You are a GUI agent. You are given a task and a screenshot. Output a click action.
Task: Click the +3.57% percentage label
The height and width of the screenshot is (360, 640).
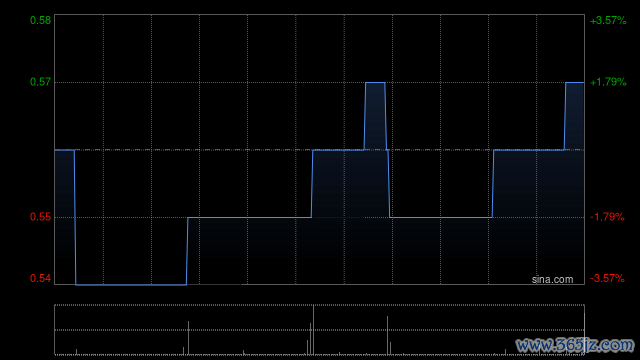pos(608,20)
